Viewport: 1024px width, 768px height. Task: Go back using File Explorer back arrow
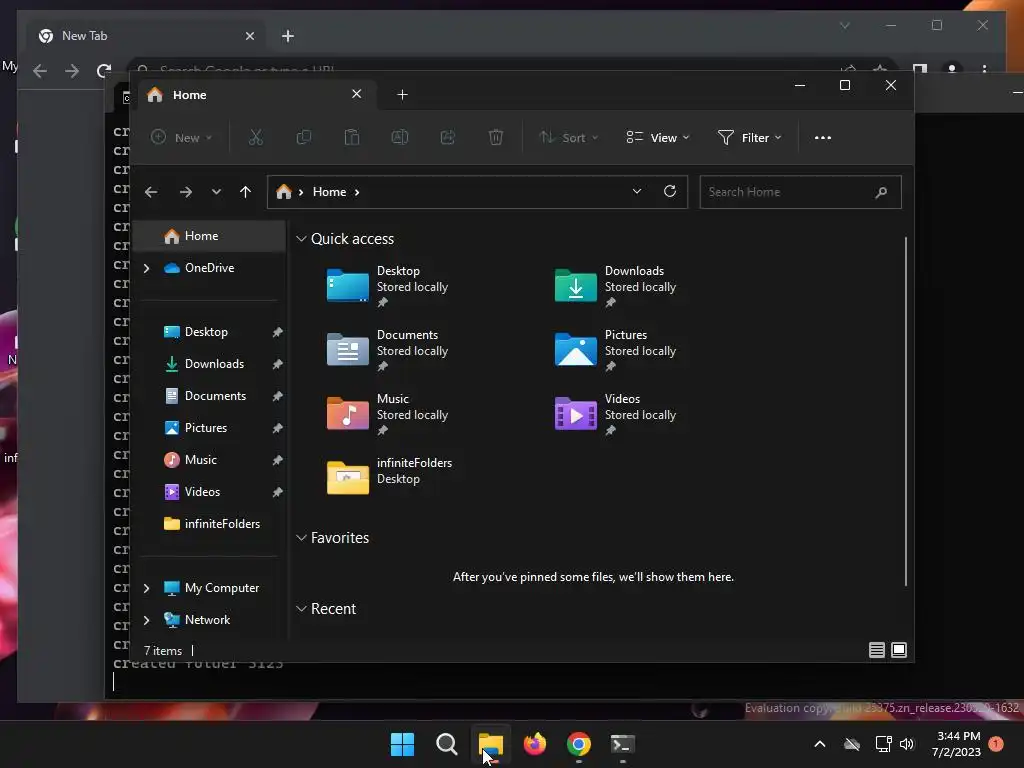pyautogui.click(x=151, y=192)
